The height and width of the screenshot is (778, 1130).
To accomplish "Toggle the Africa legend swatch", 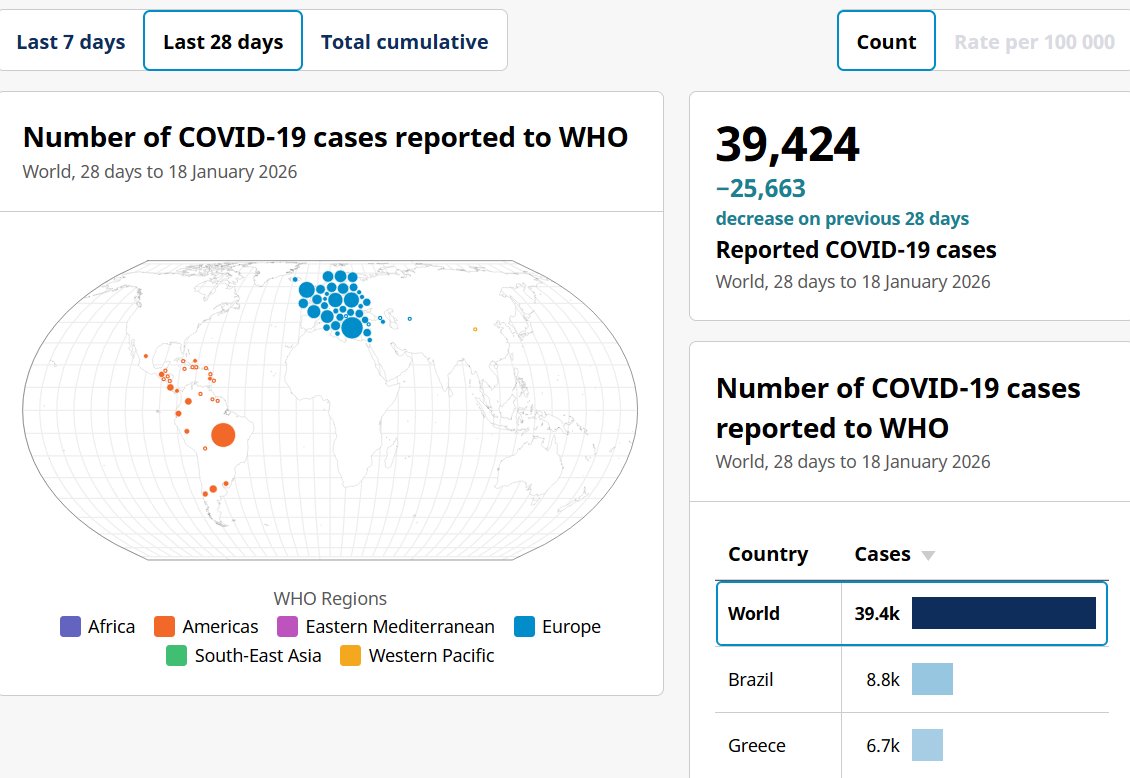I will tap(71, 627).
